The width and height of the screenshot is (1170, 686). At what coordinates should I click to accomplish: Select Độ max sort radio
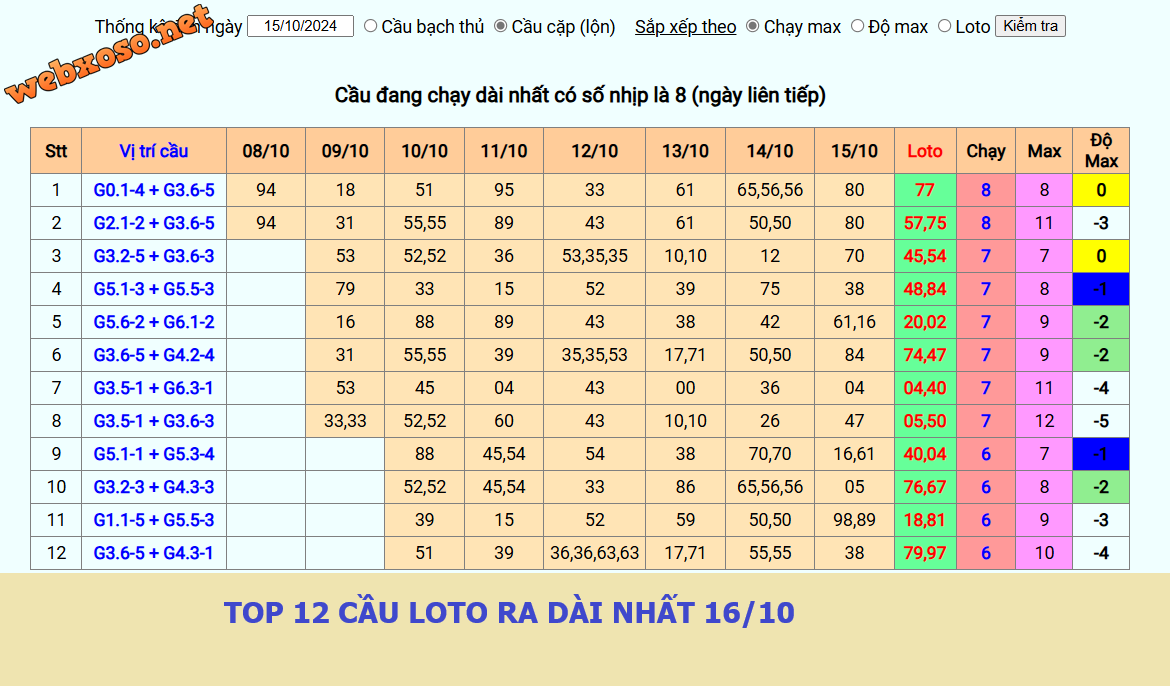pyautogui.click(x=857, y=26)
